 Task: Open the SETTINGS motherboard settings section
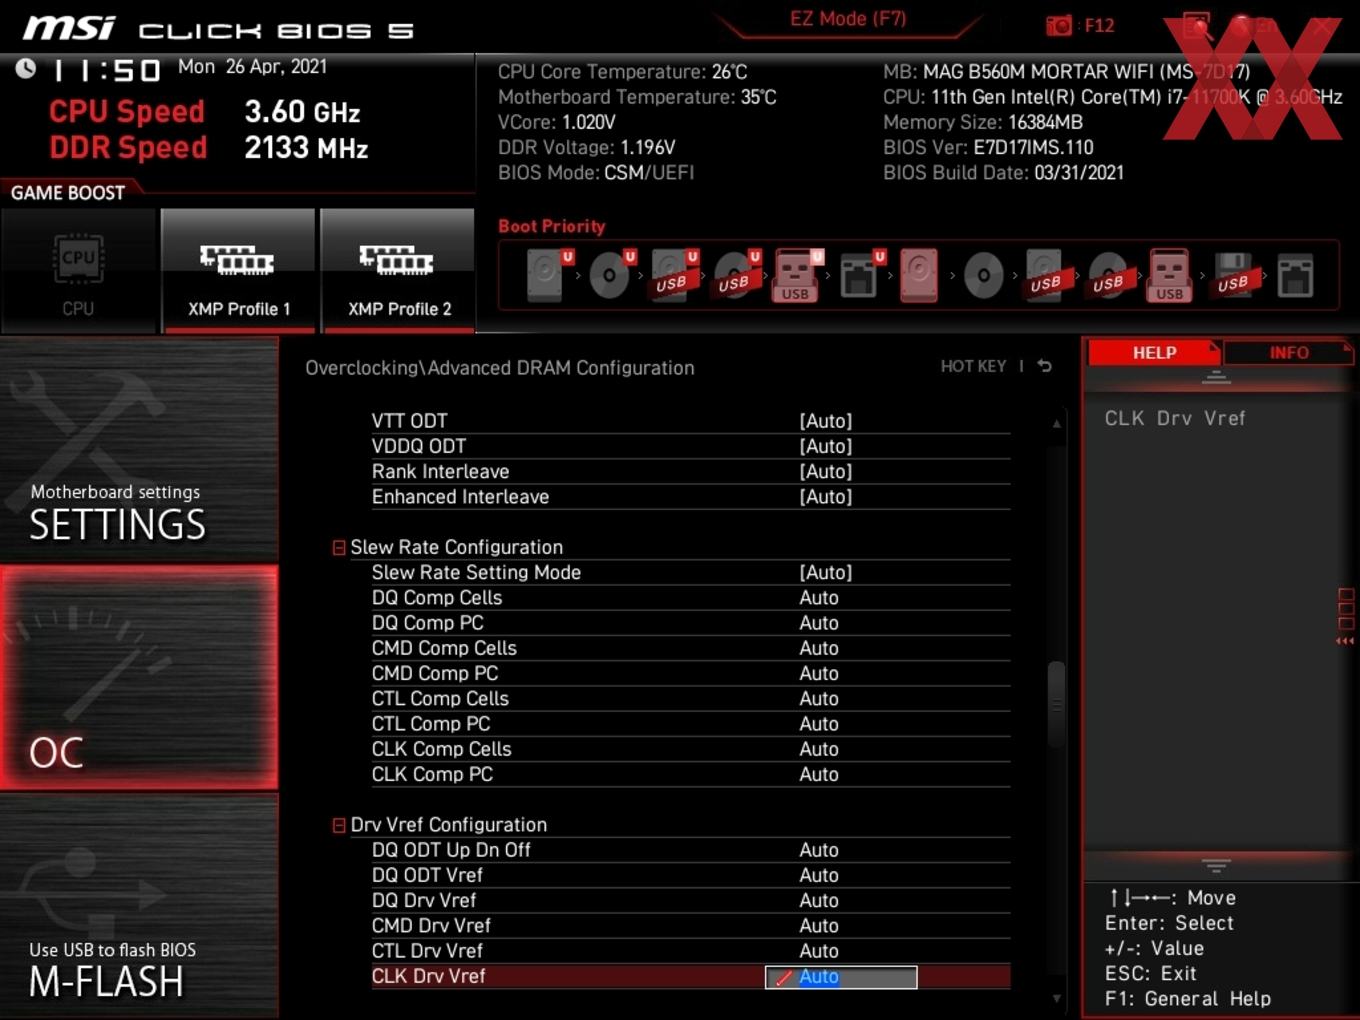coord(139,449)
